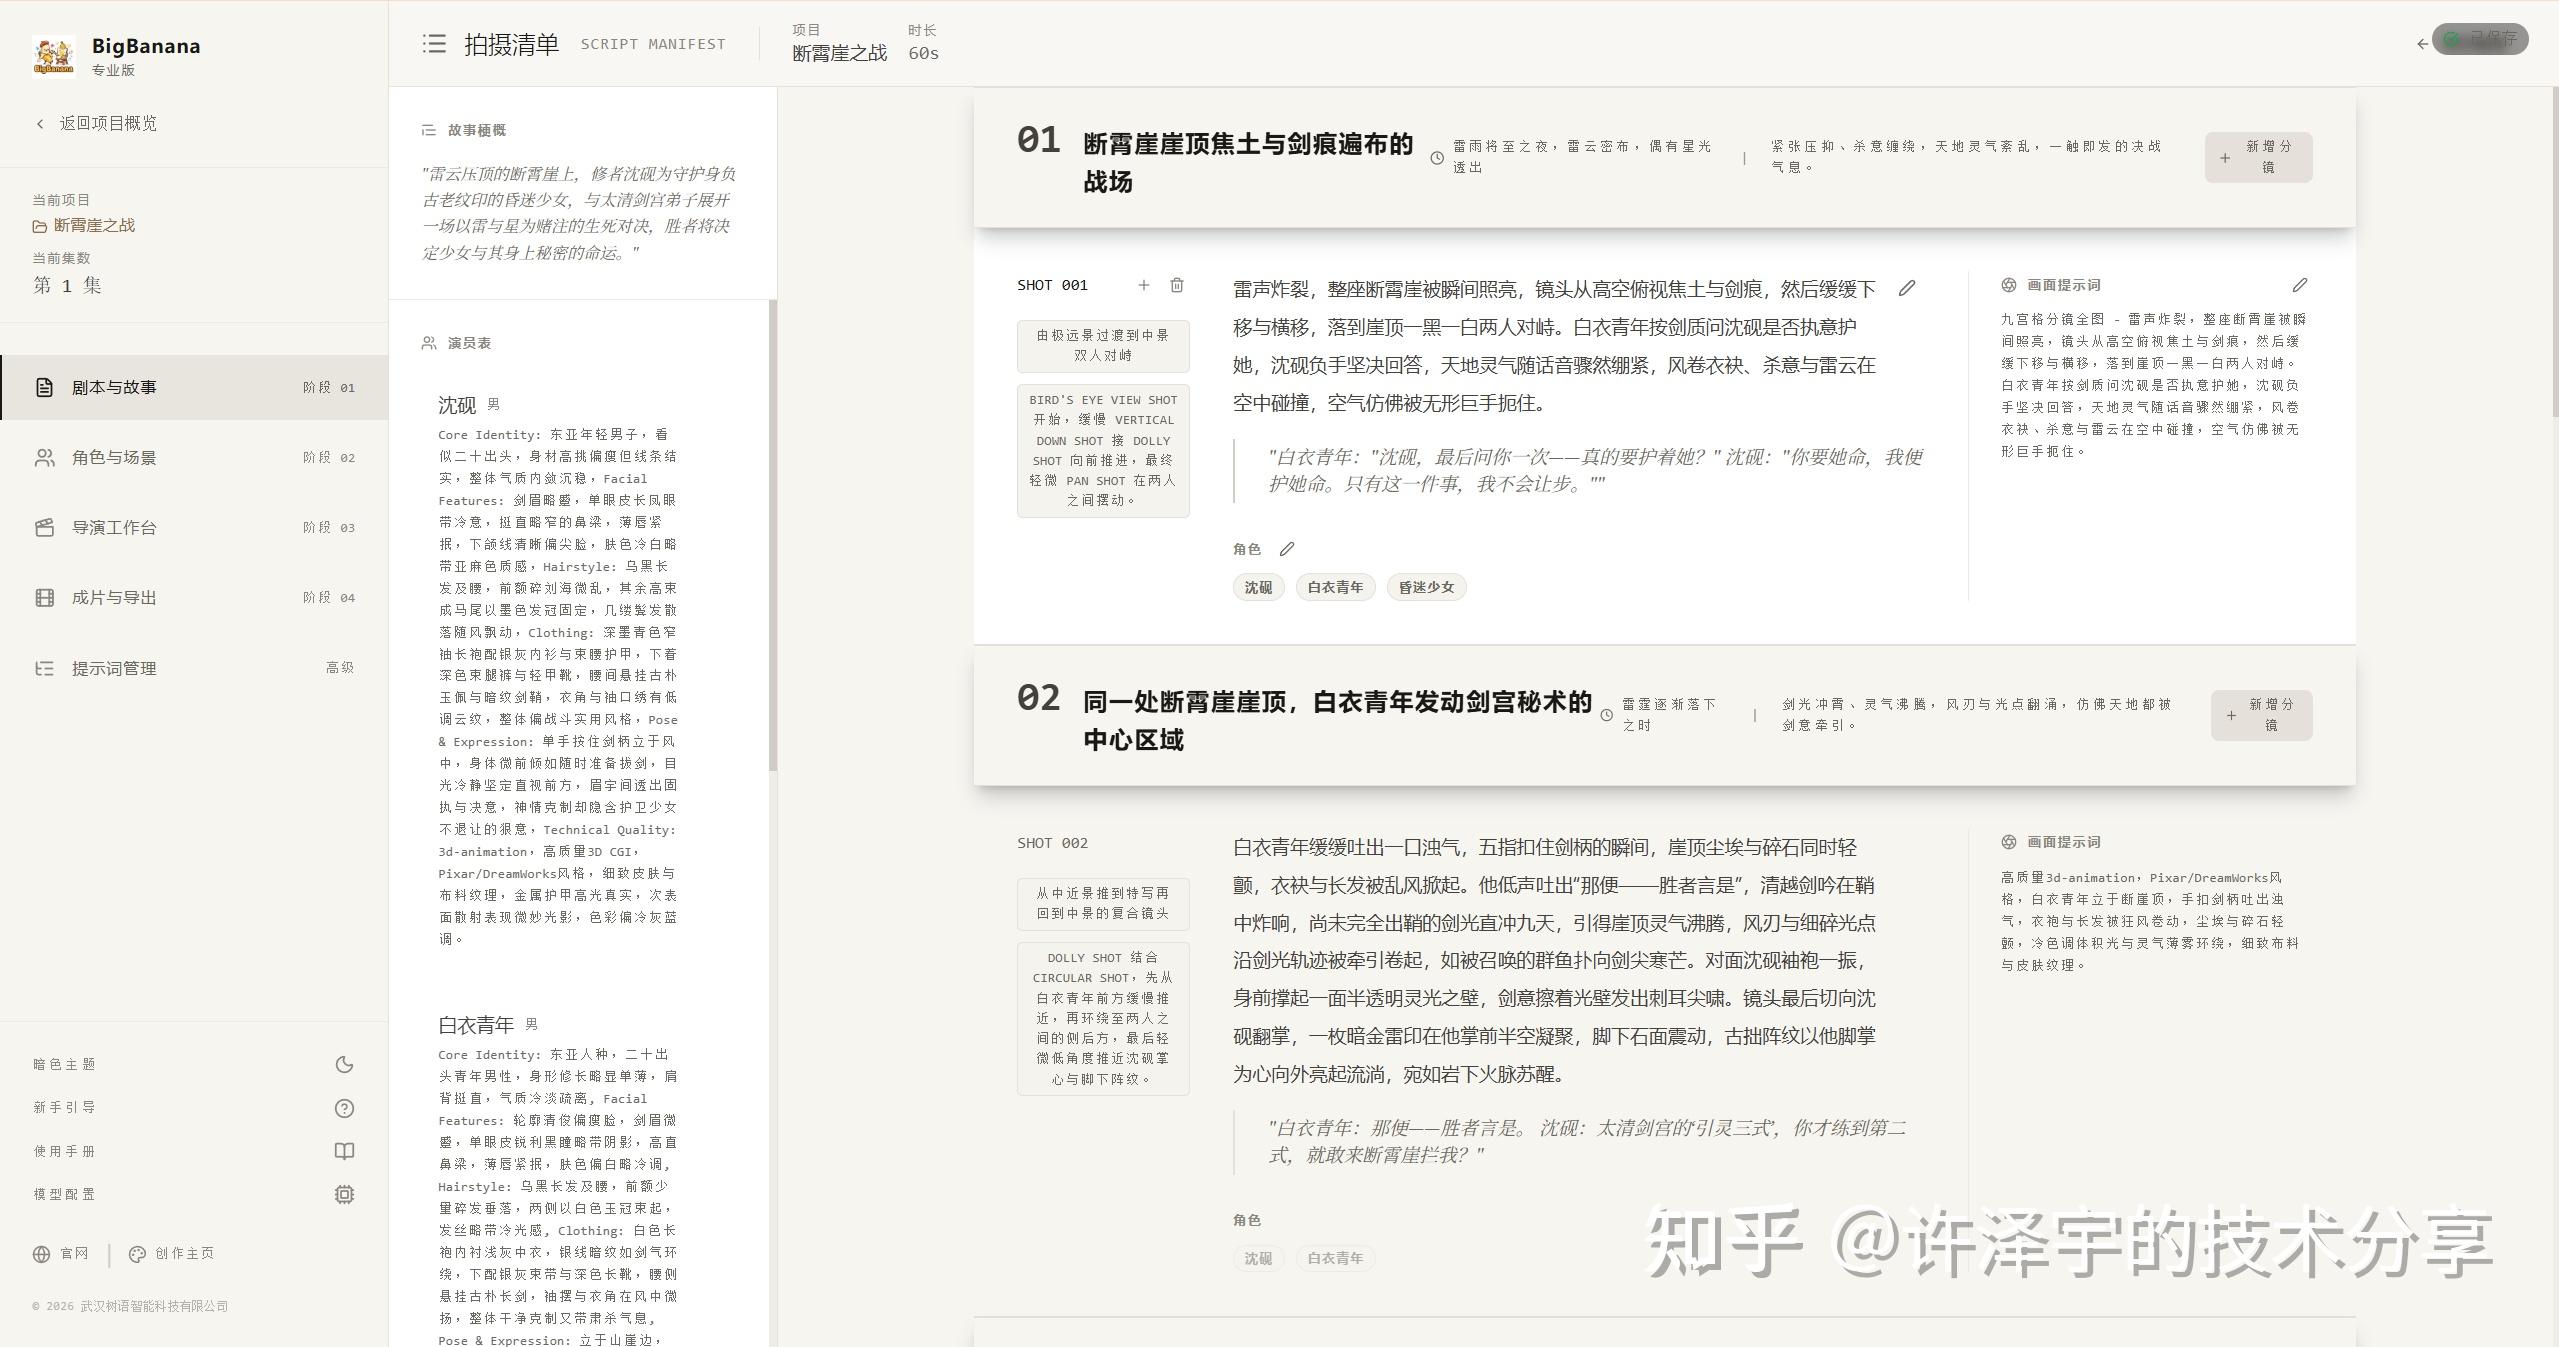Open 角色与场景 stage 02
2559x1347 pixels.
point(194,457)
